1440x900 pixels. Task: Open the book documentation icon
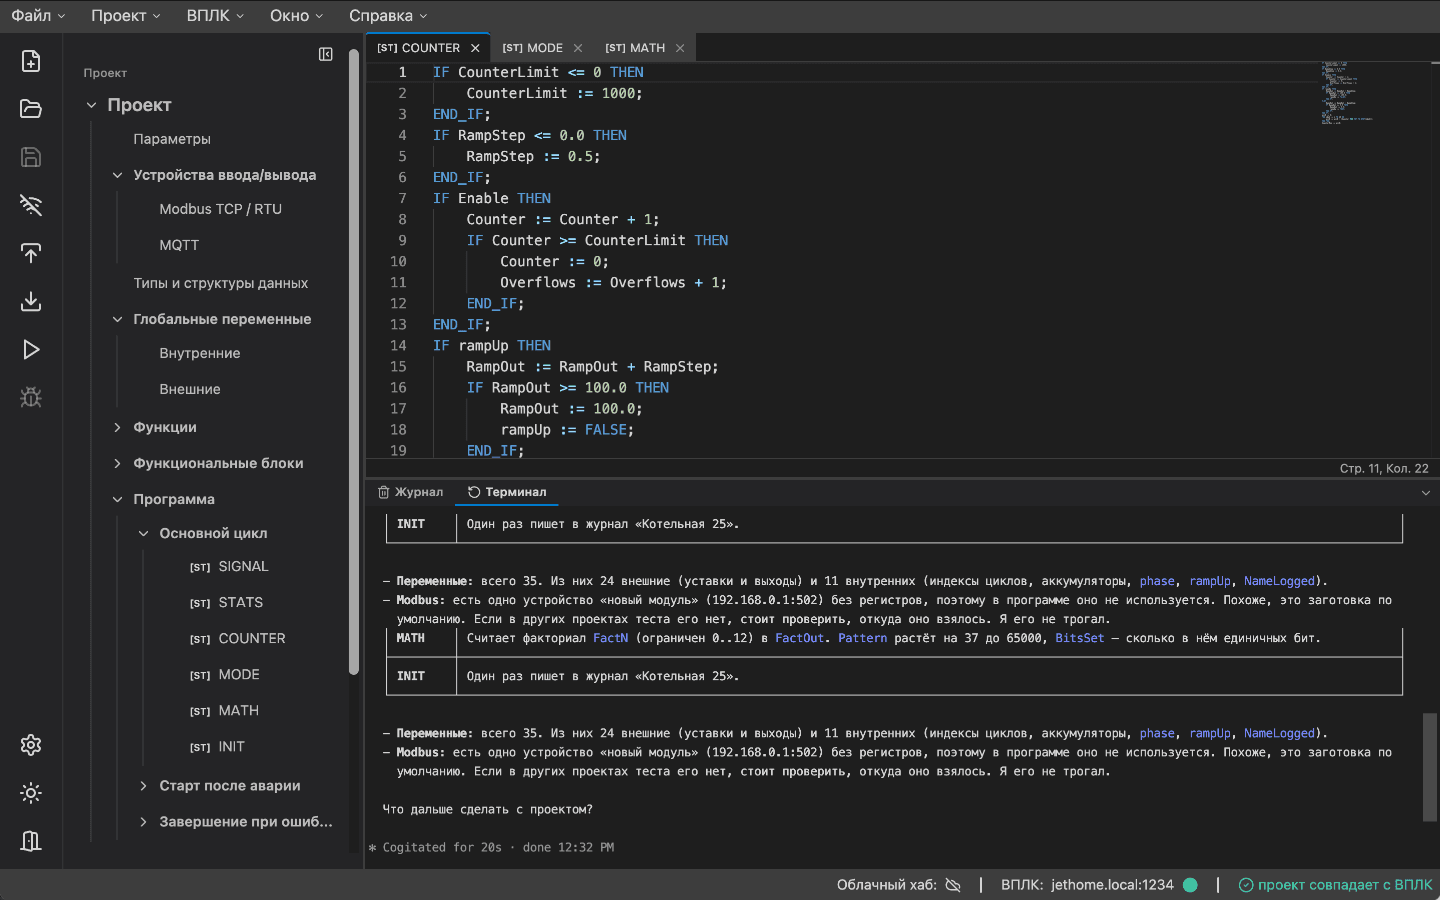click(x=31, y=841)
